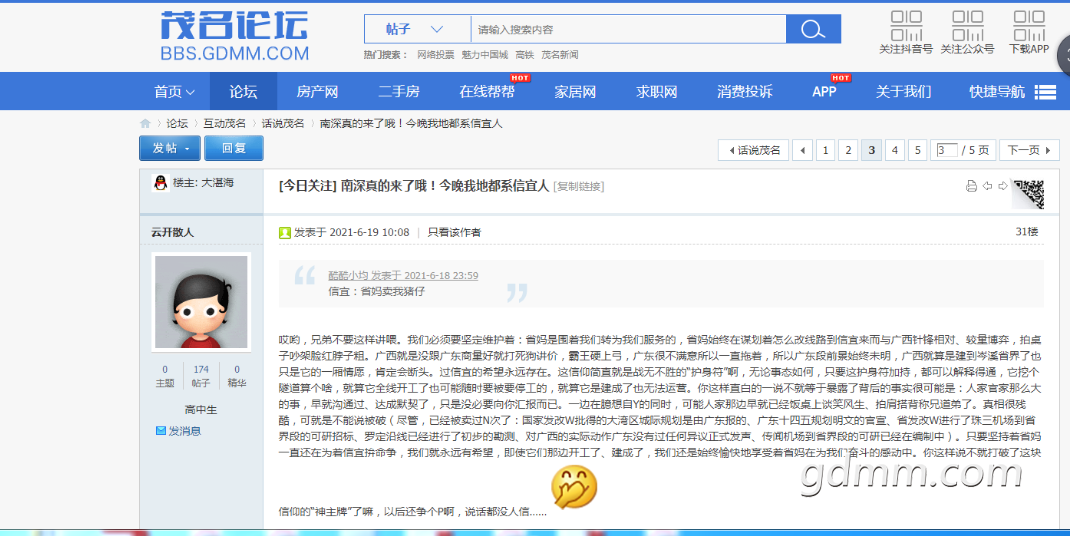Click the 发消息 link

click(x=185, y=431)
